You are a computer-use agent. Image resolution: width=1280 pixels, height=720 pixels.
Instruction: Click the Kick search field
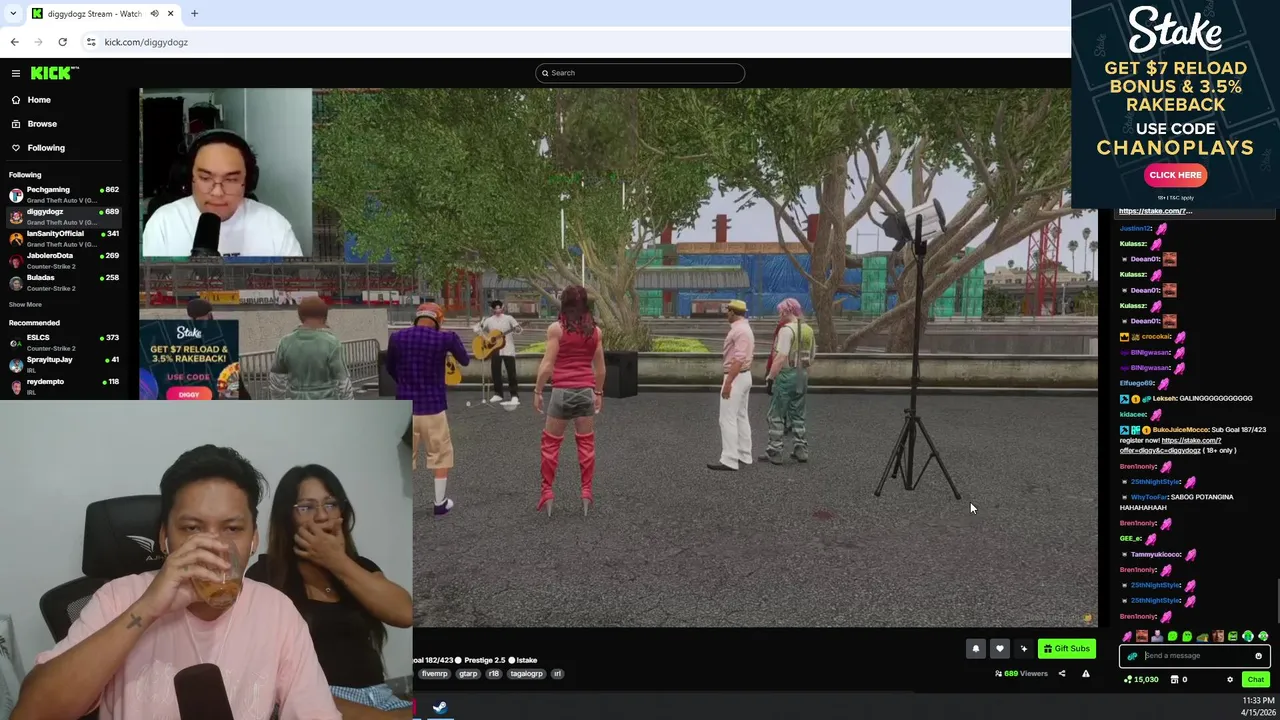[x=640, y=73]
